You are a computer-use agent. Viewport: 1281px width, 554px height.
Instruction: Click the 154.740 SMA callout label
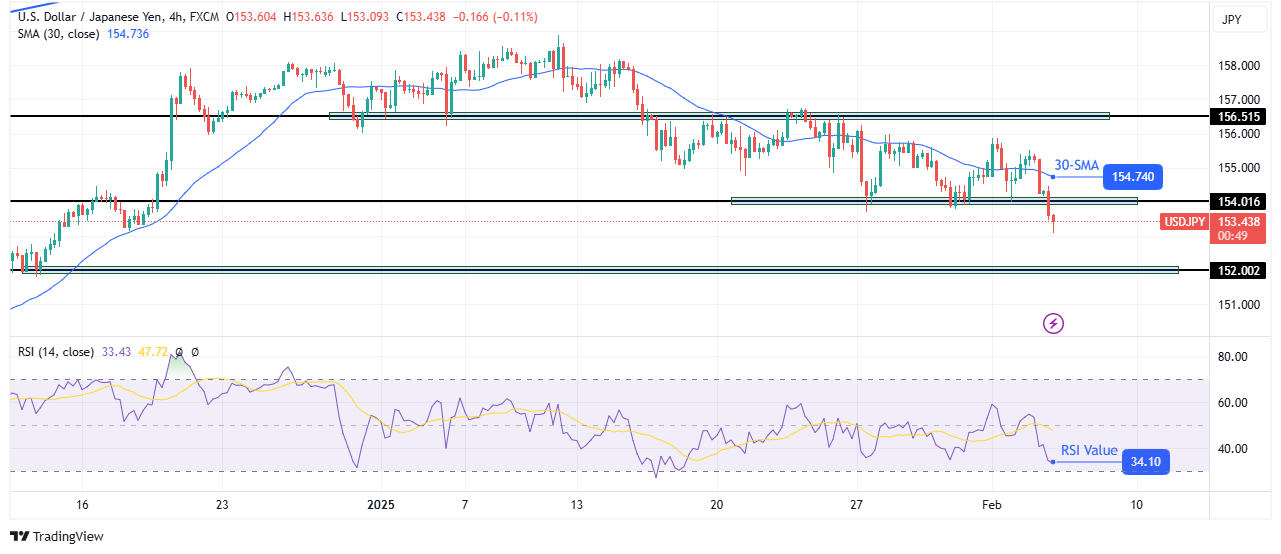[x=1135, y=178]
